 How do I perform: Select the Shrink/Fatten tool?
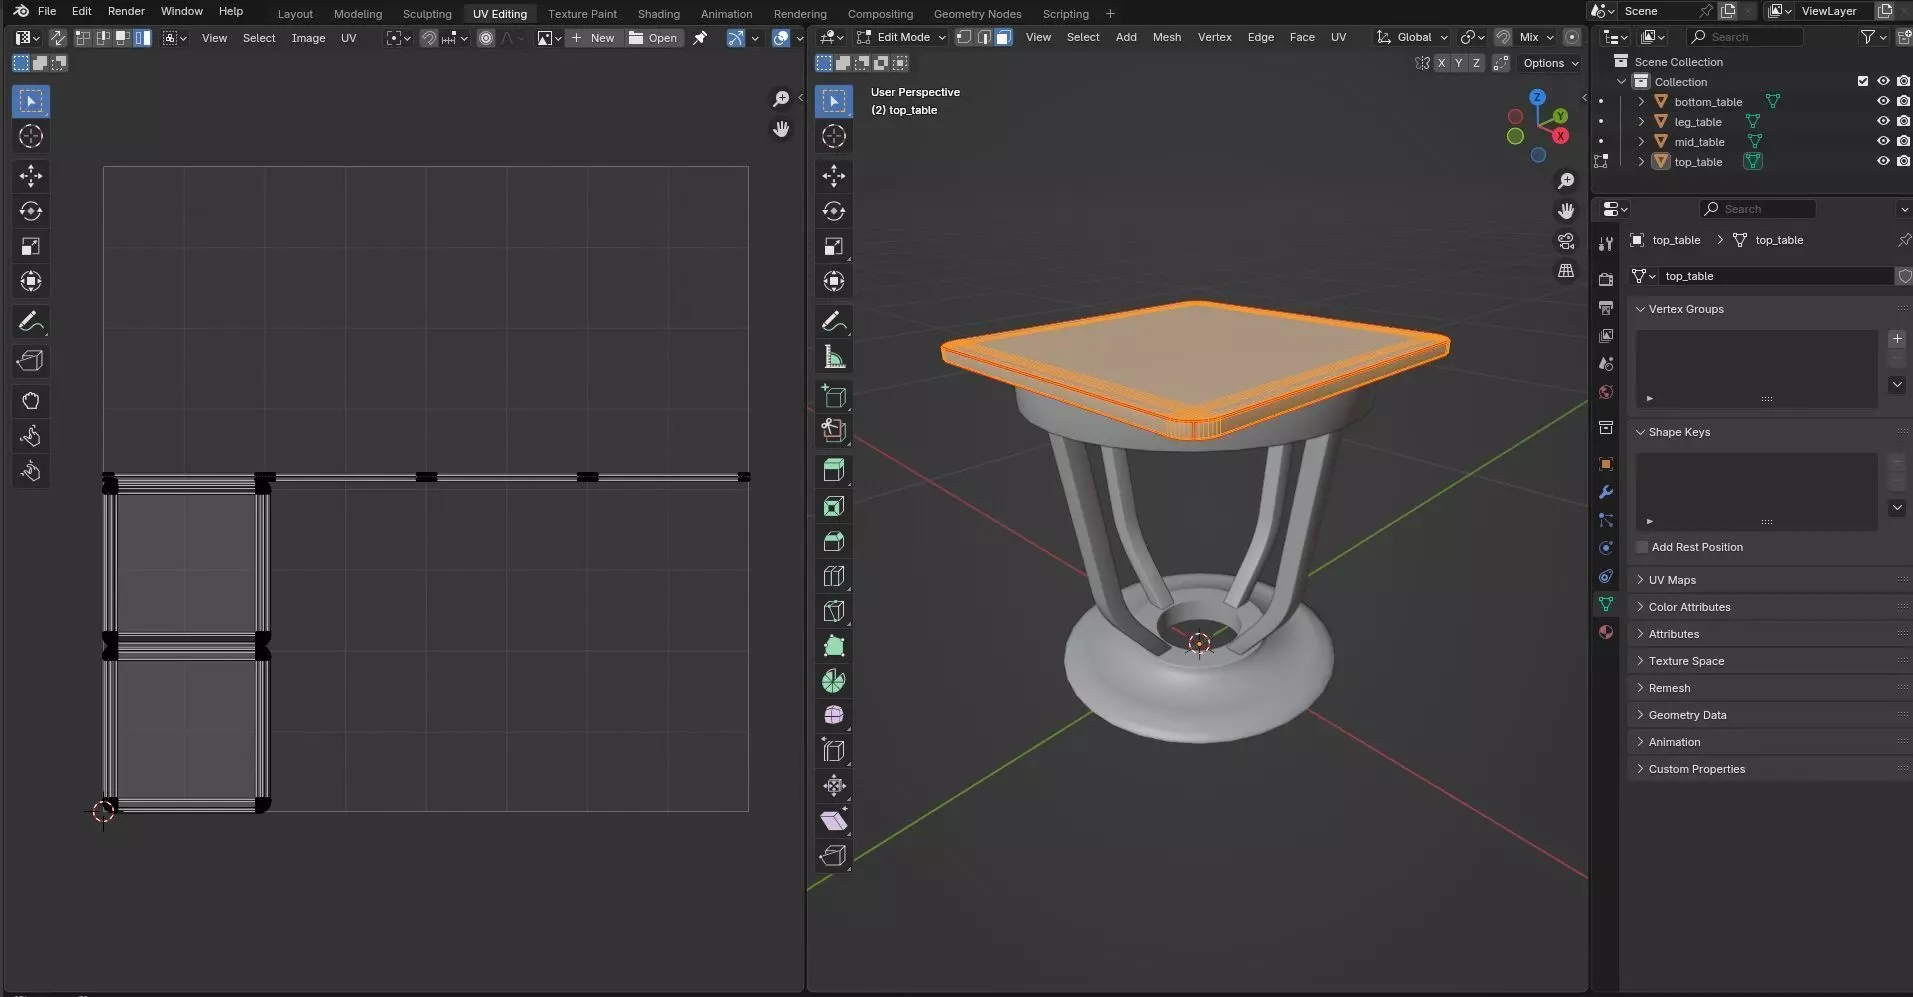tap(834, 786)
